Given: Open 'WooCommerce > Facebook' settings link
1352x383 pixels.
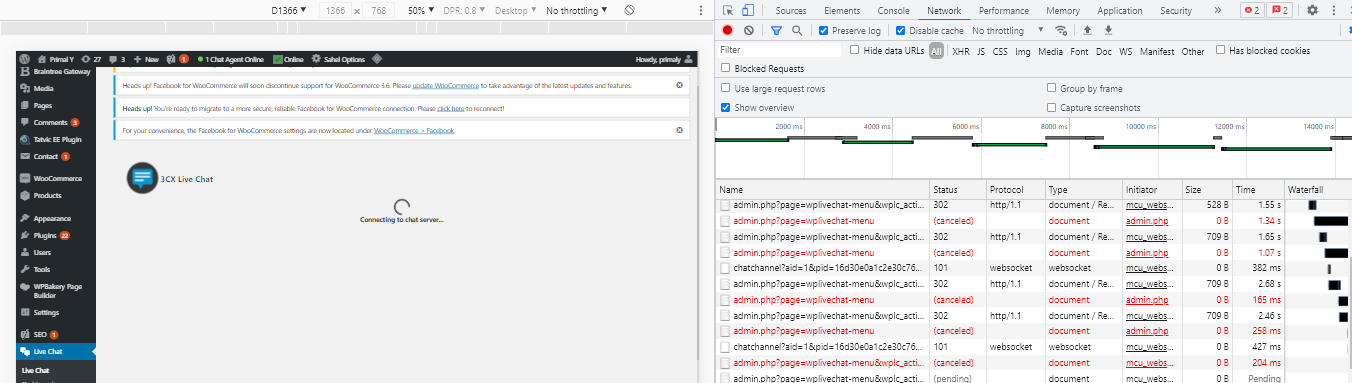Looking at the screenshot, I should click(x=414, y=130).
